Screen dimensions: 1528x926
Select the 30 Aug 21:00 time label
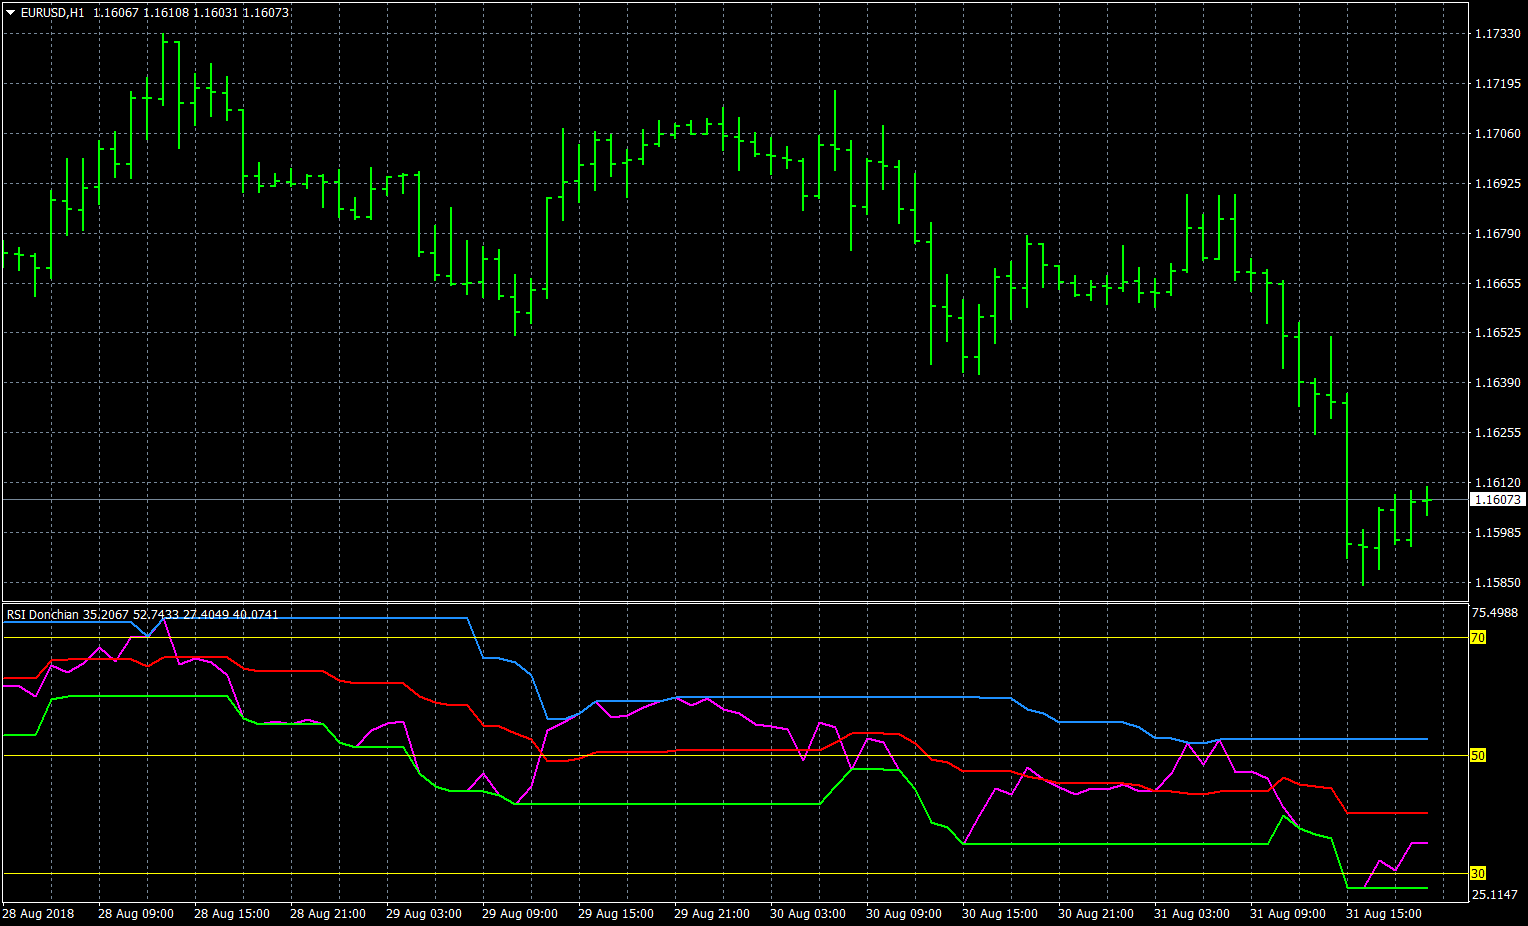pyautogui.click(x=1096, y=914)
